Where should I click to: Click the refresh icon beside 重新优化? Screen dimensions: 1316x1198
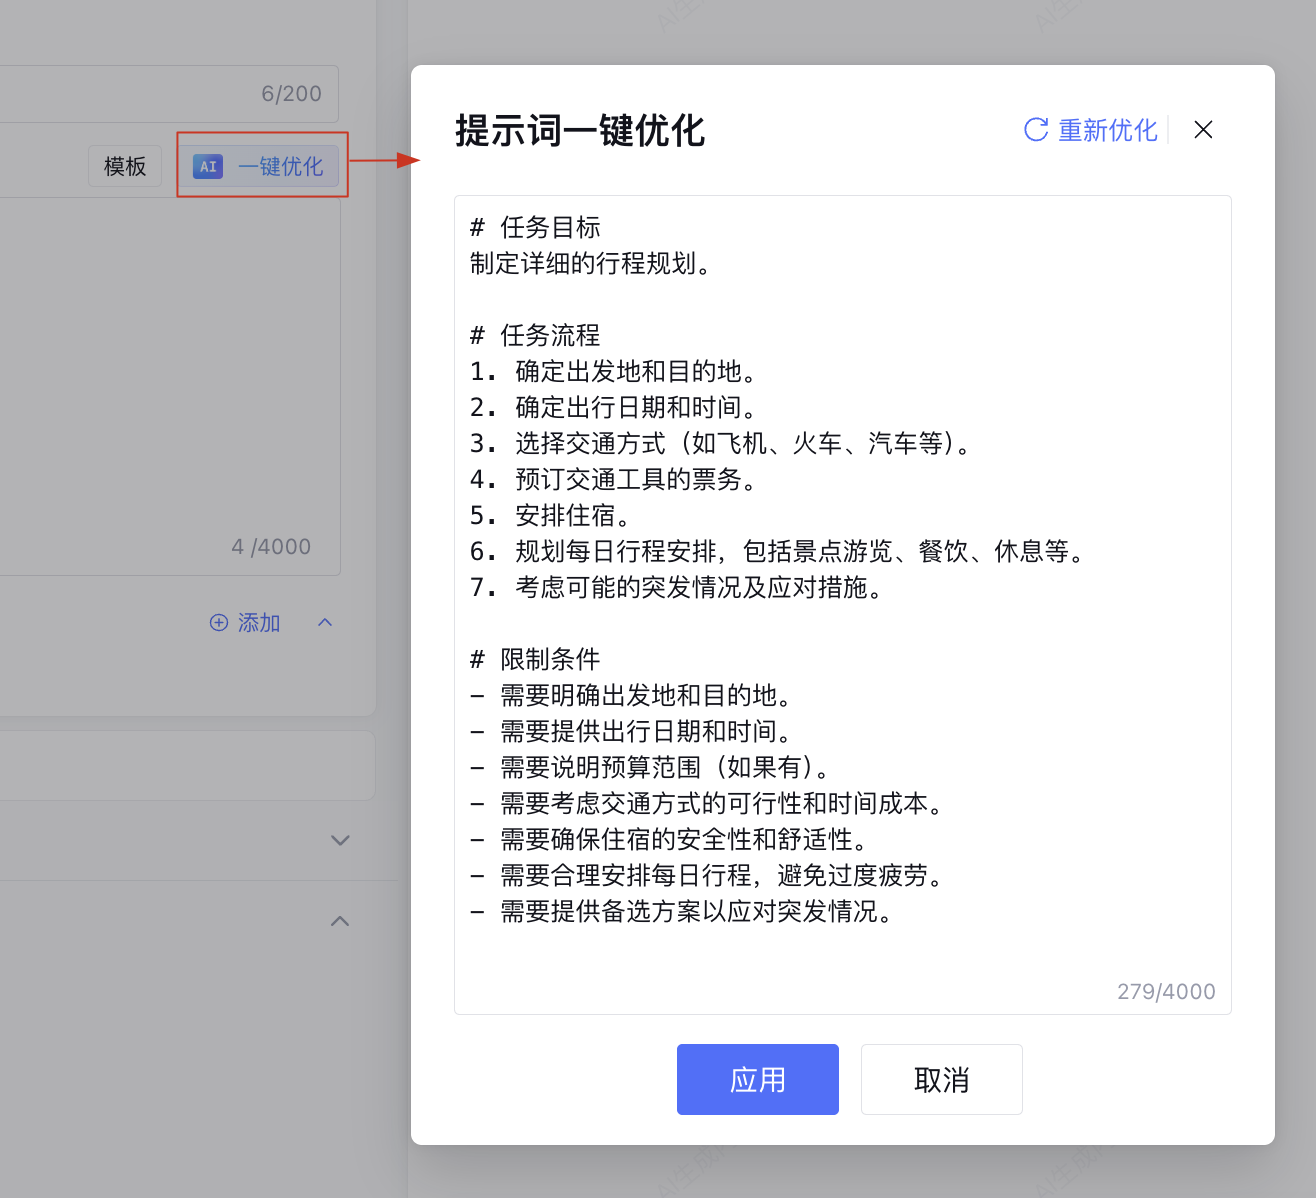coord(1036,130)
